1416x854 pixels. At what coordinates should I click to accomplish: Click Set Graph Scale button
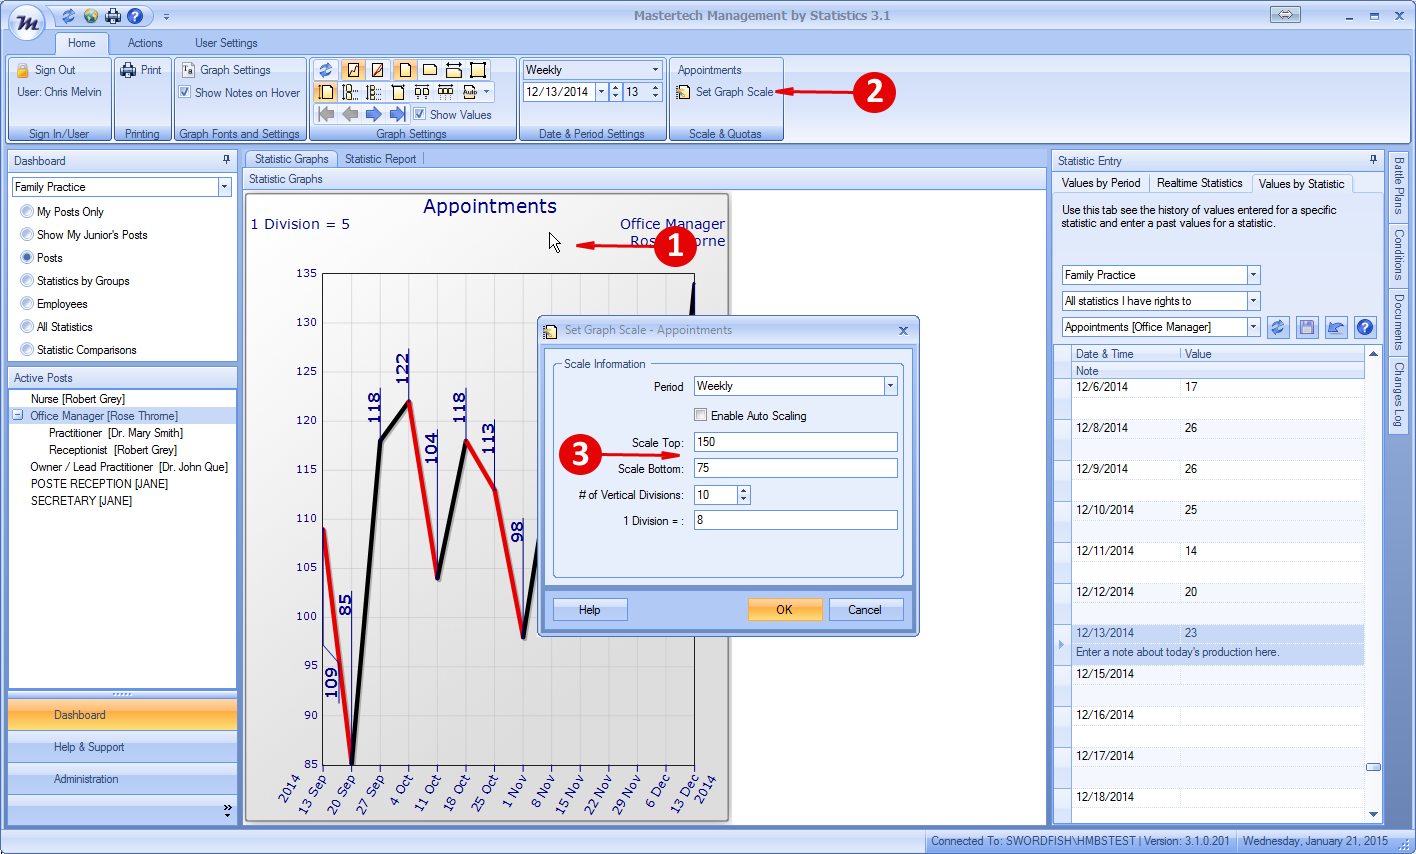(725, 92)
